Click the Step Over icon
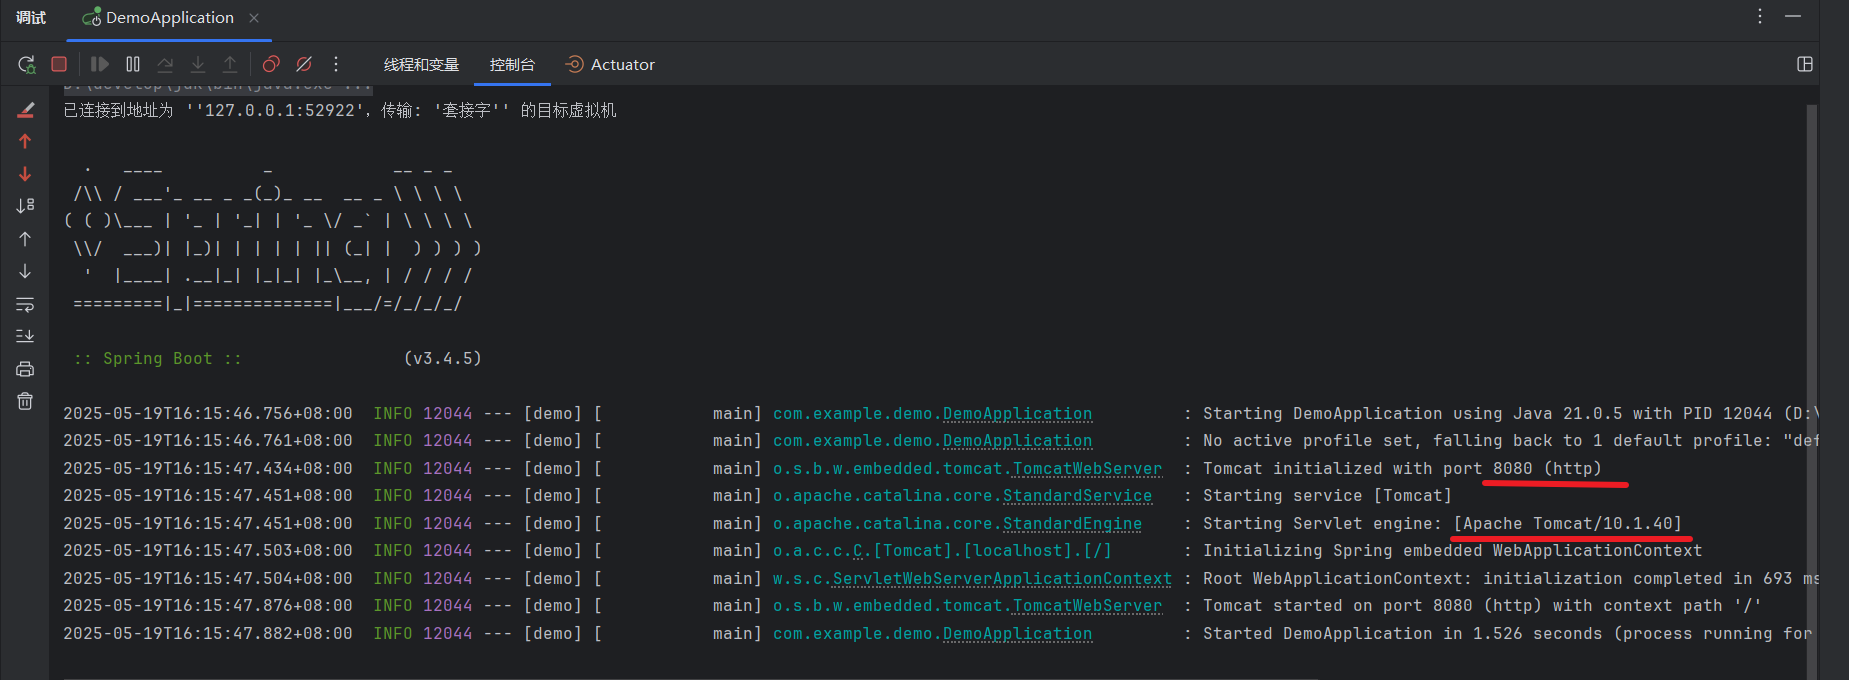The image size is (1849, 680). [165, 64]
